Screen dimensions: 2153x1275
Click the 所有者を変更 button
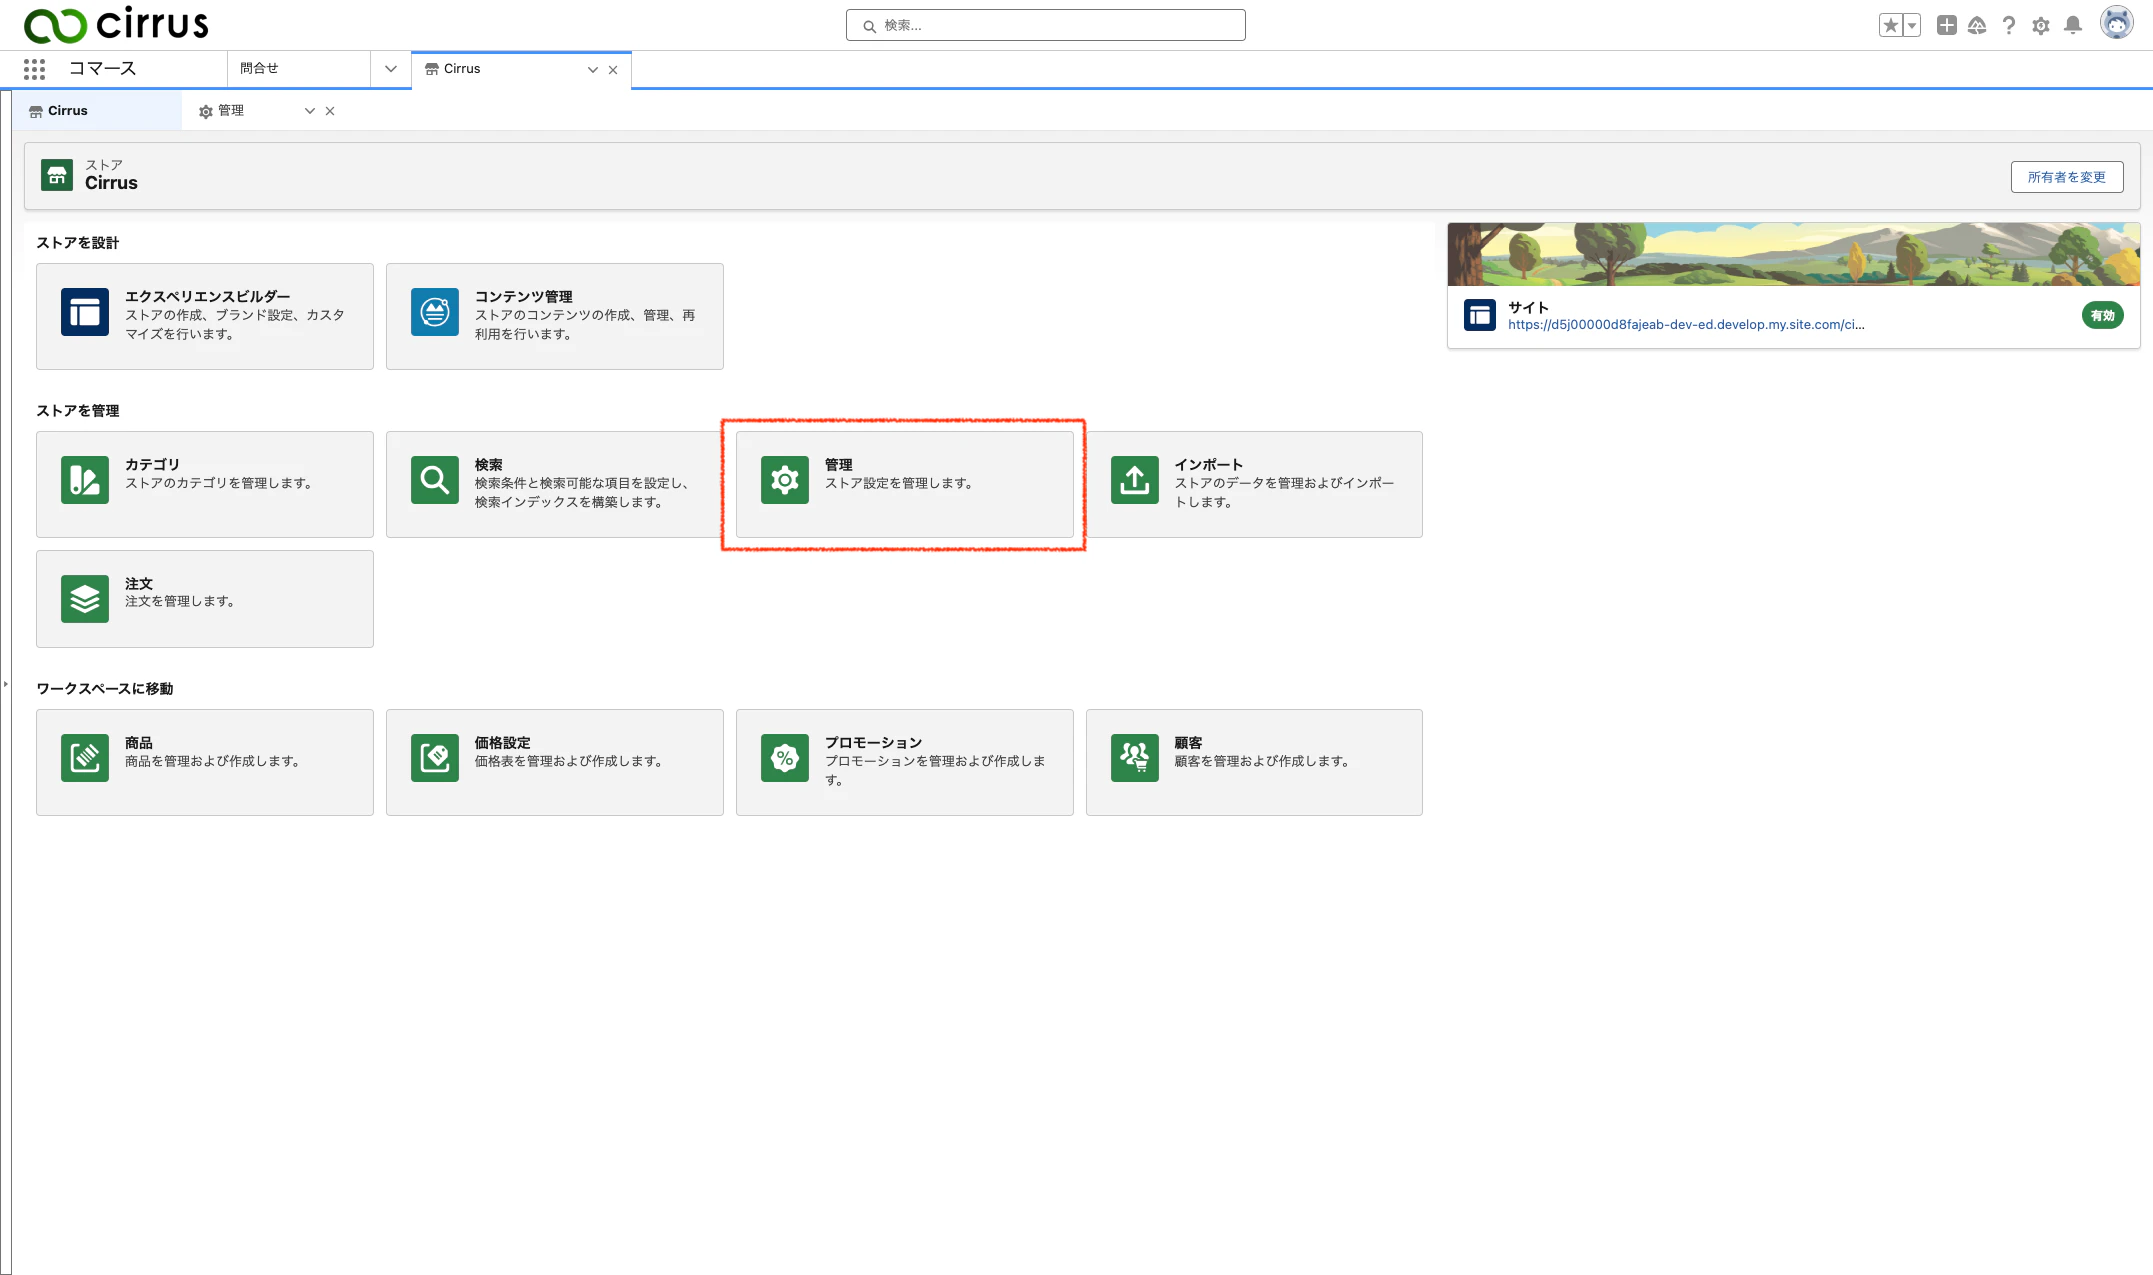(2067, 177)
